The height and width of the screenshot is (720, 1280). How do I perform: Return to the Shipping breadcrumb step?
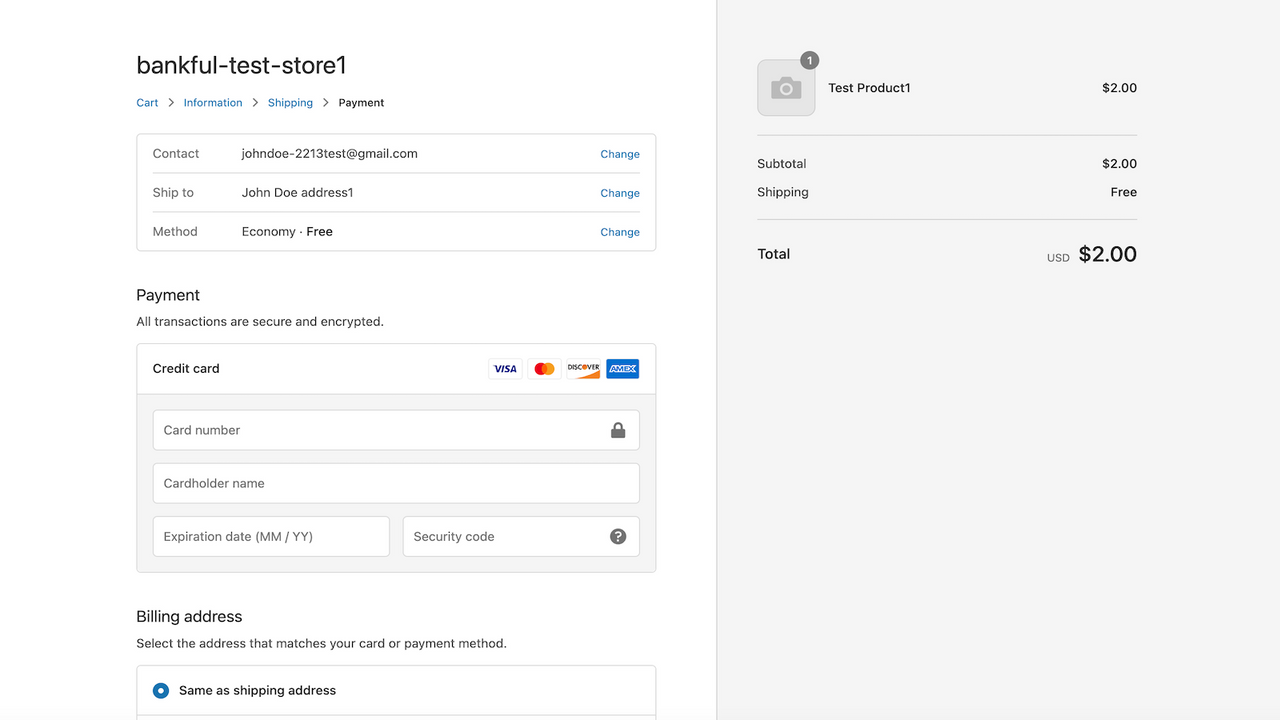click(290, 103)
